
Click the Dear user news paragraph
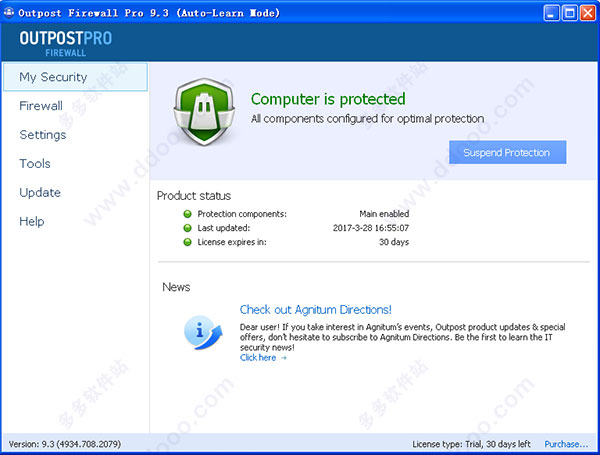coord(403,337)
